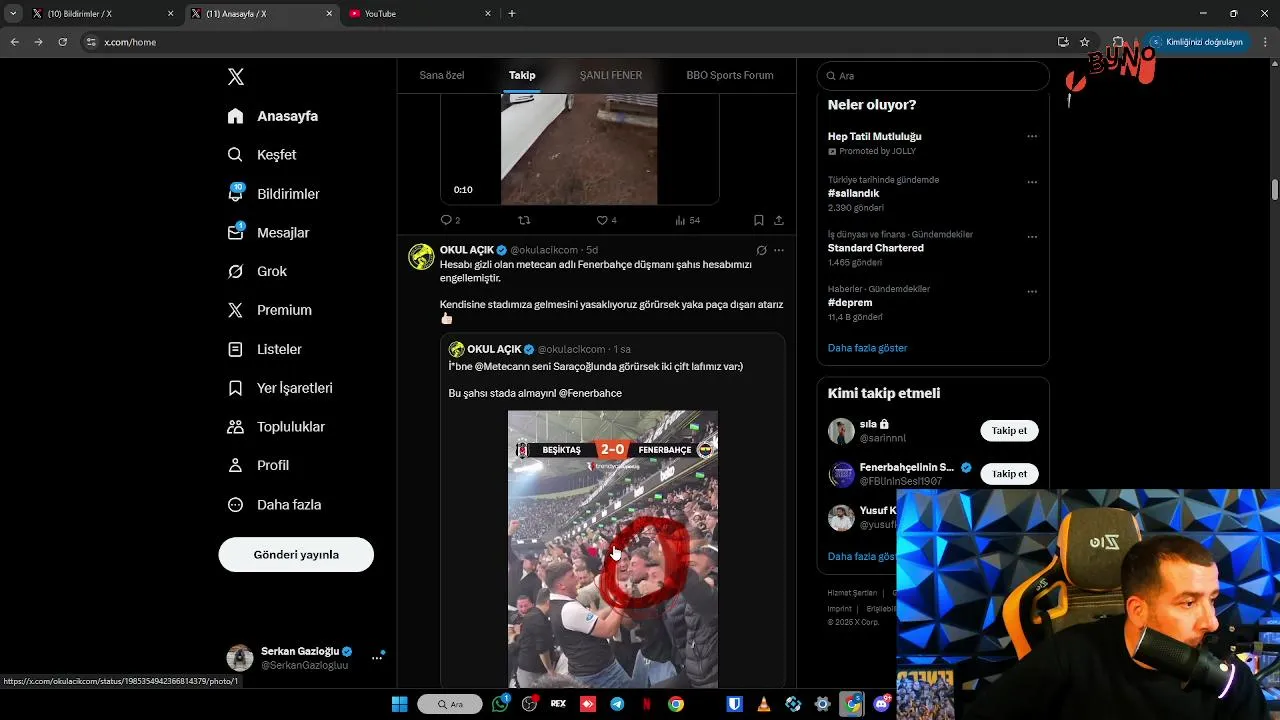Open sıla's profile avatar
The image size is (1280, 720).
coord(841,431)
